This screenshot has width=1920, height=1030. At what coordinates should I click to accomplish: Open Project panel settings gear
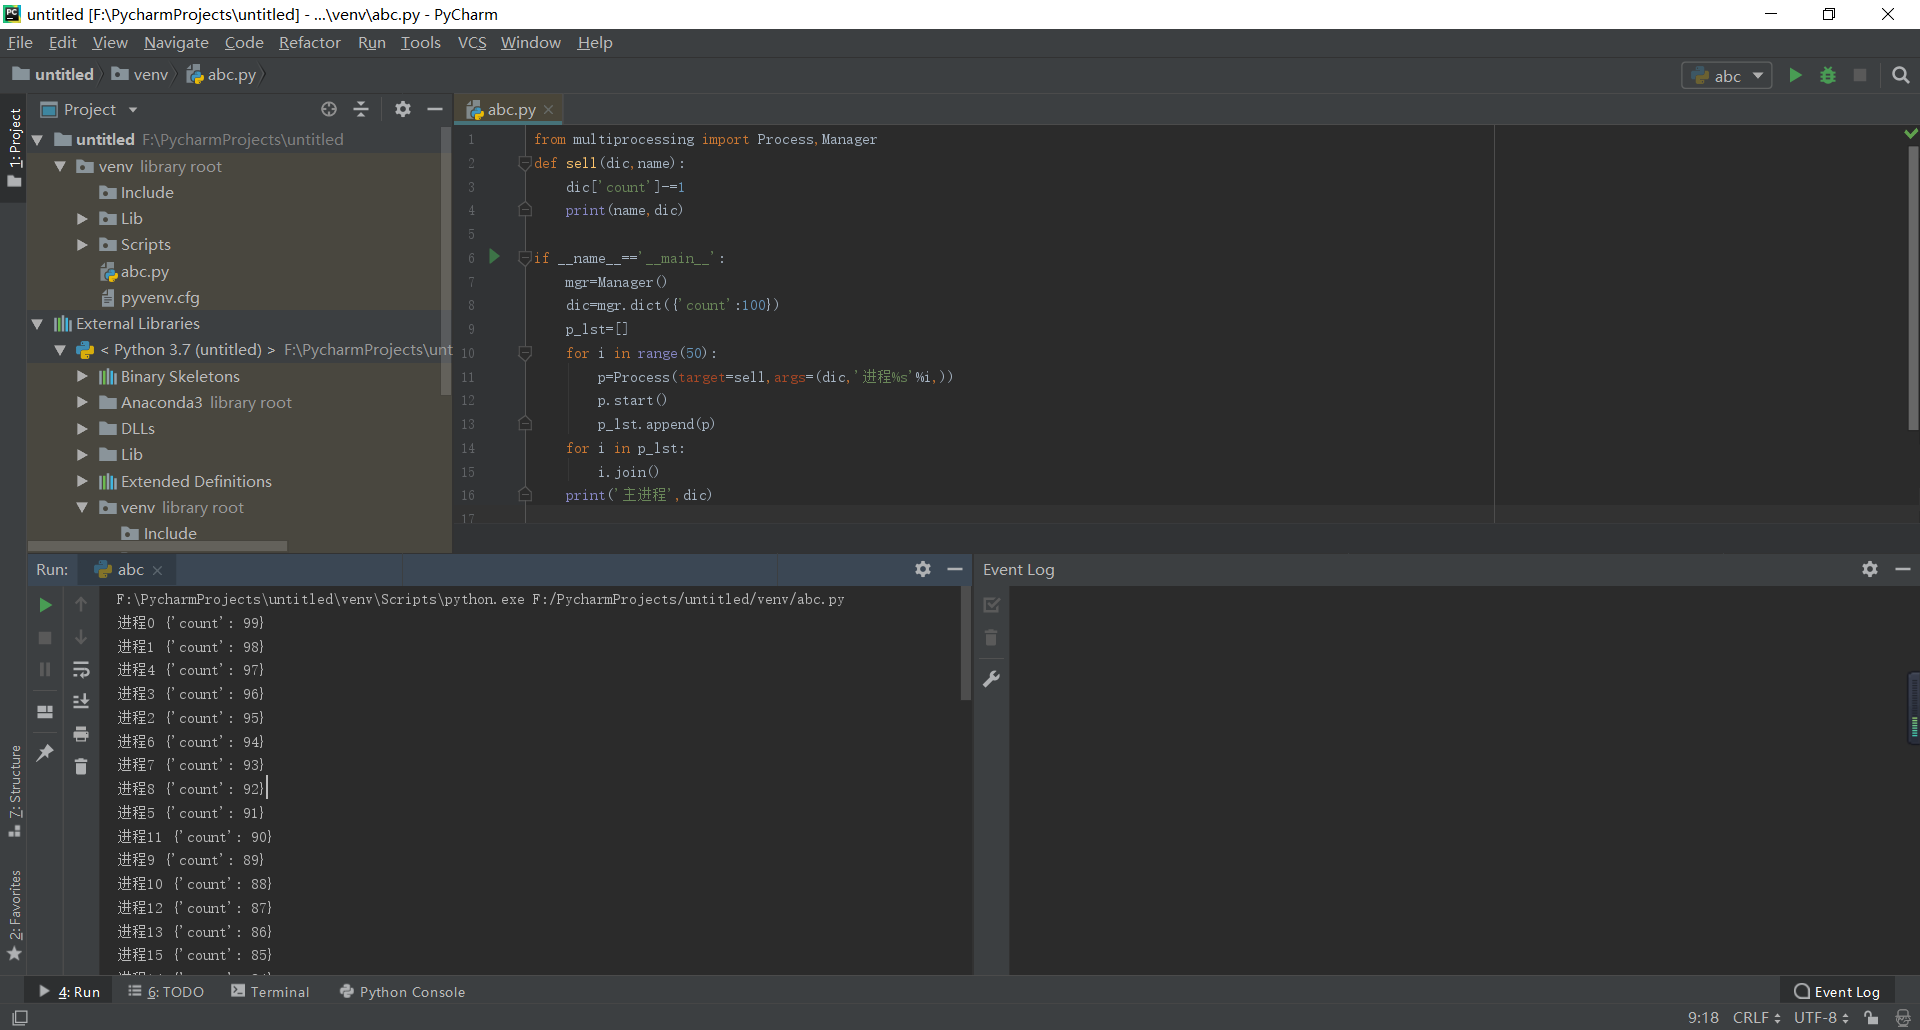(403, 109)
